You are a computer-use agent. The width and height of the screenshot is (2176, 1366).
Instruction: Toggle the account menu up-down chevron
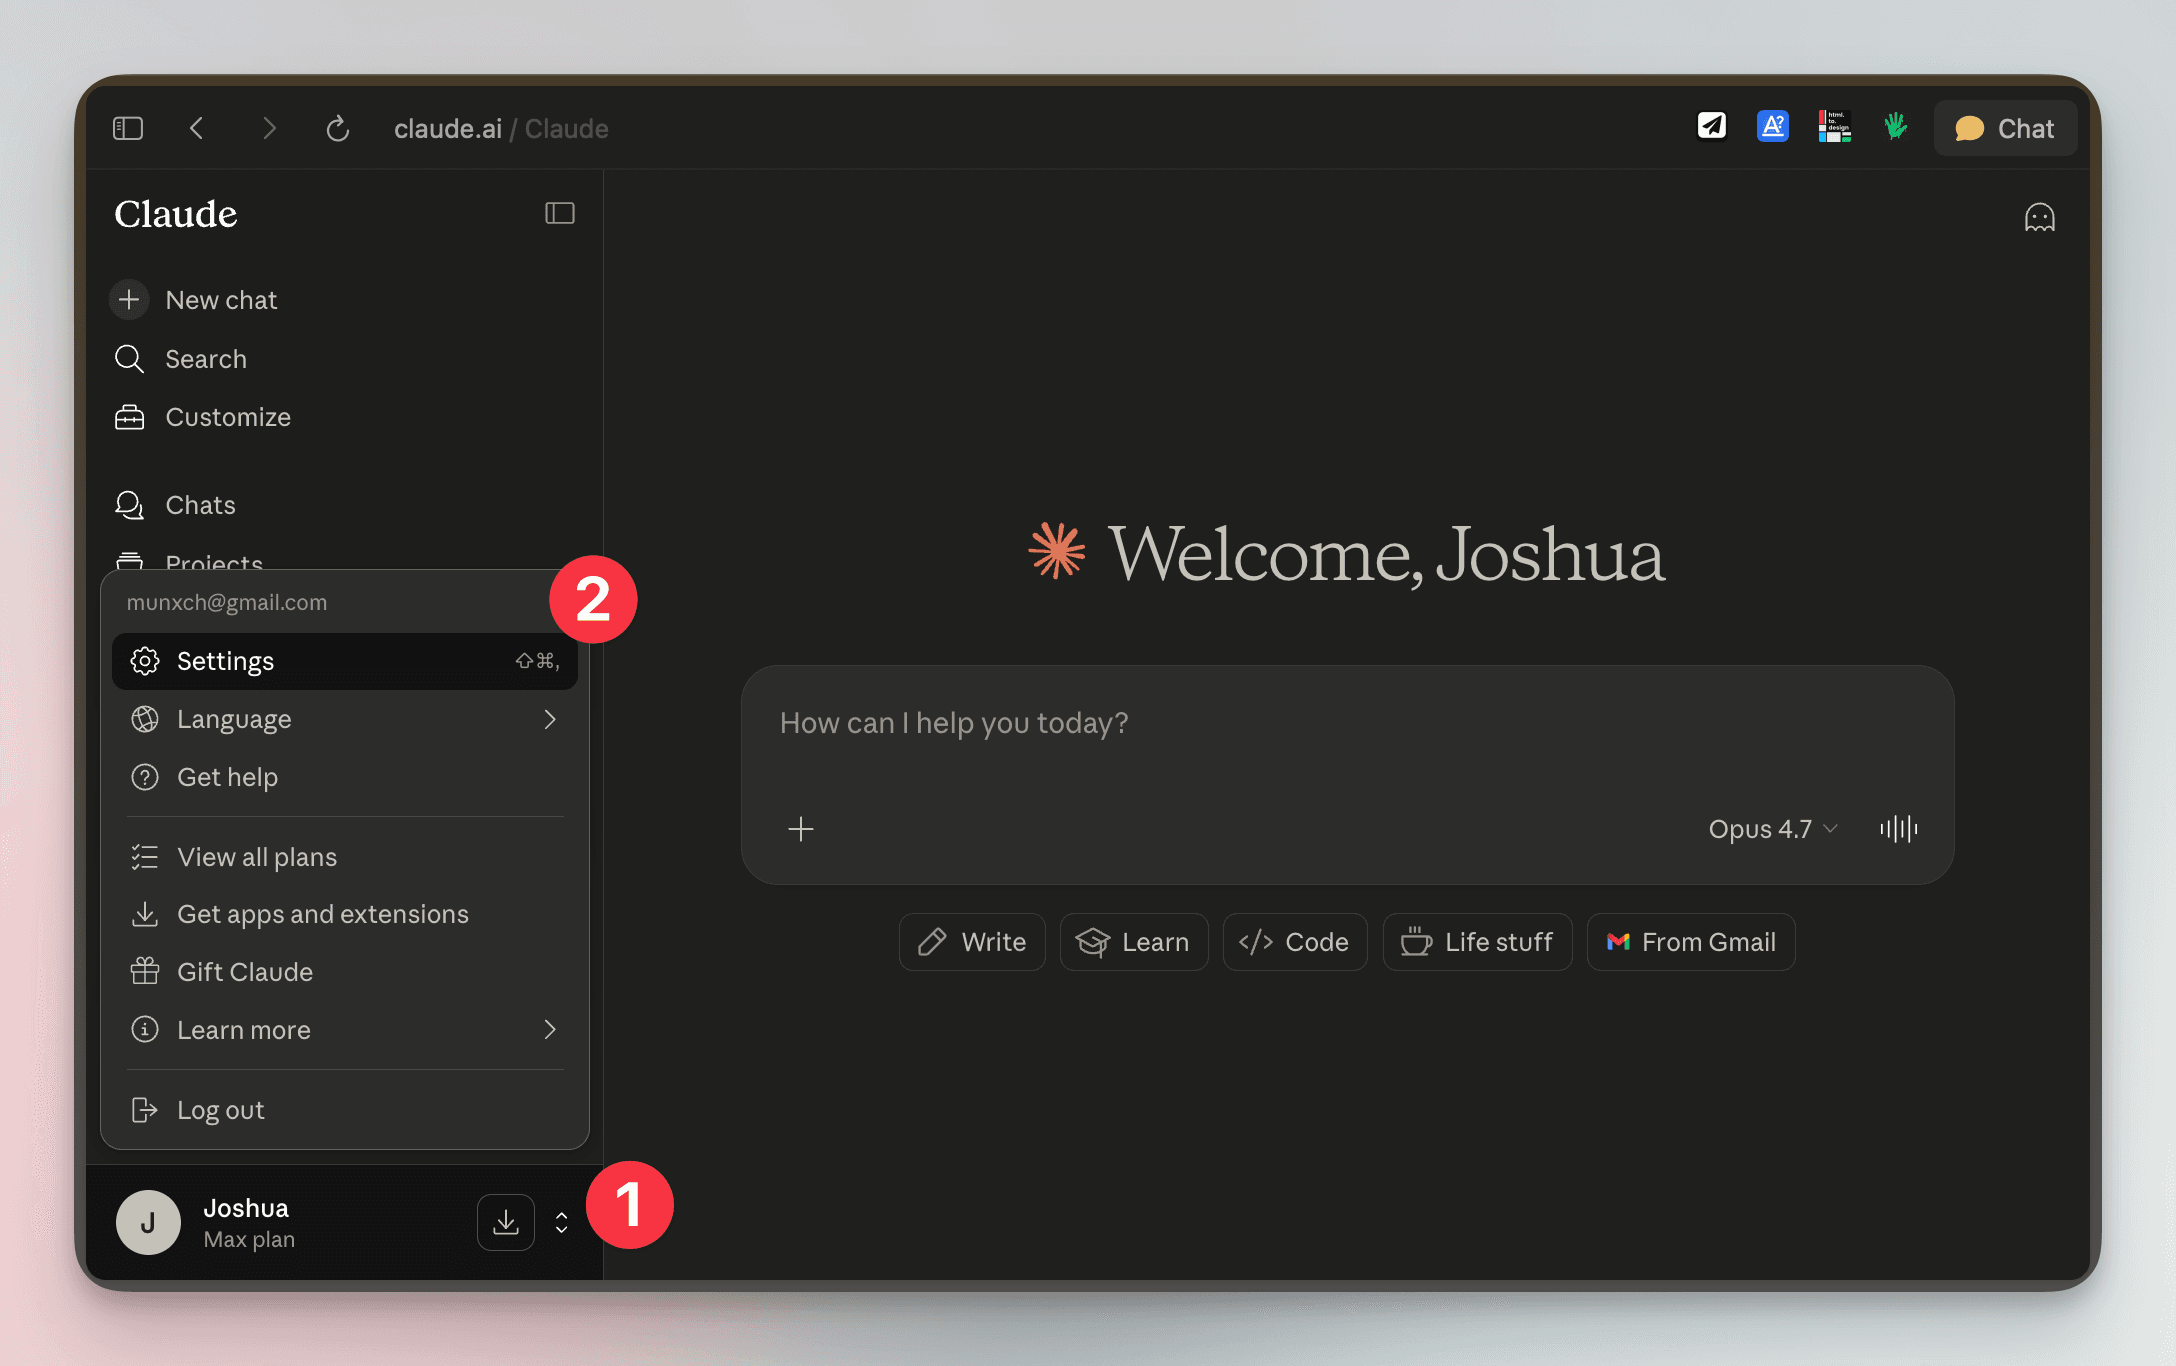[x=562, y=1222]
